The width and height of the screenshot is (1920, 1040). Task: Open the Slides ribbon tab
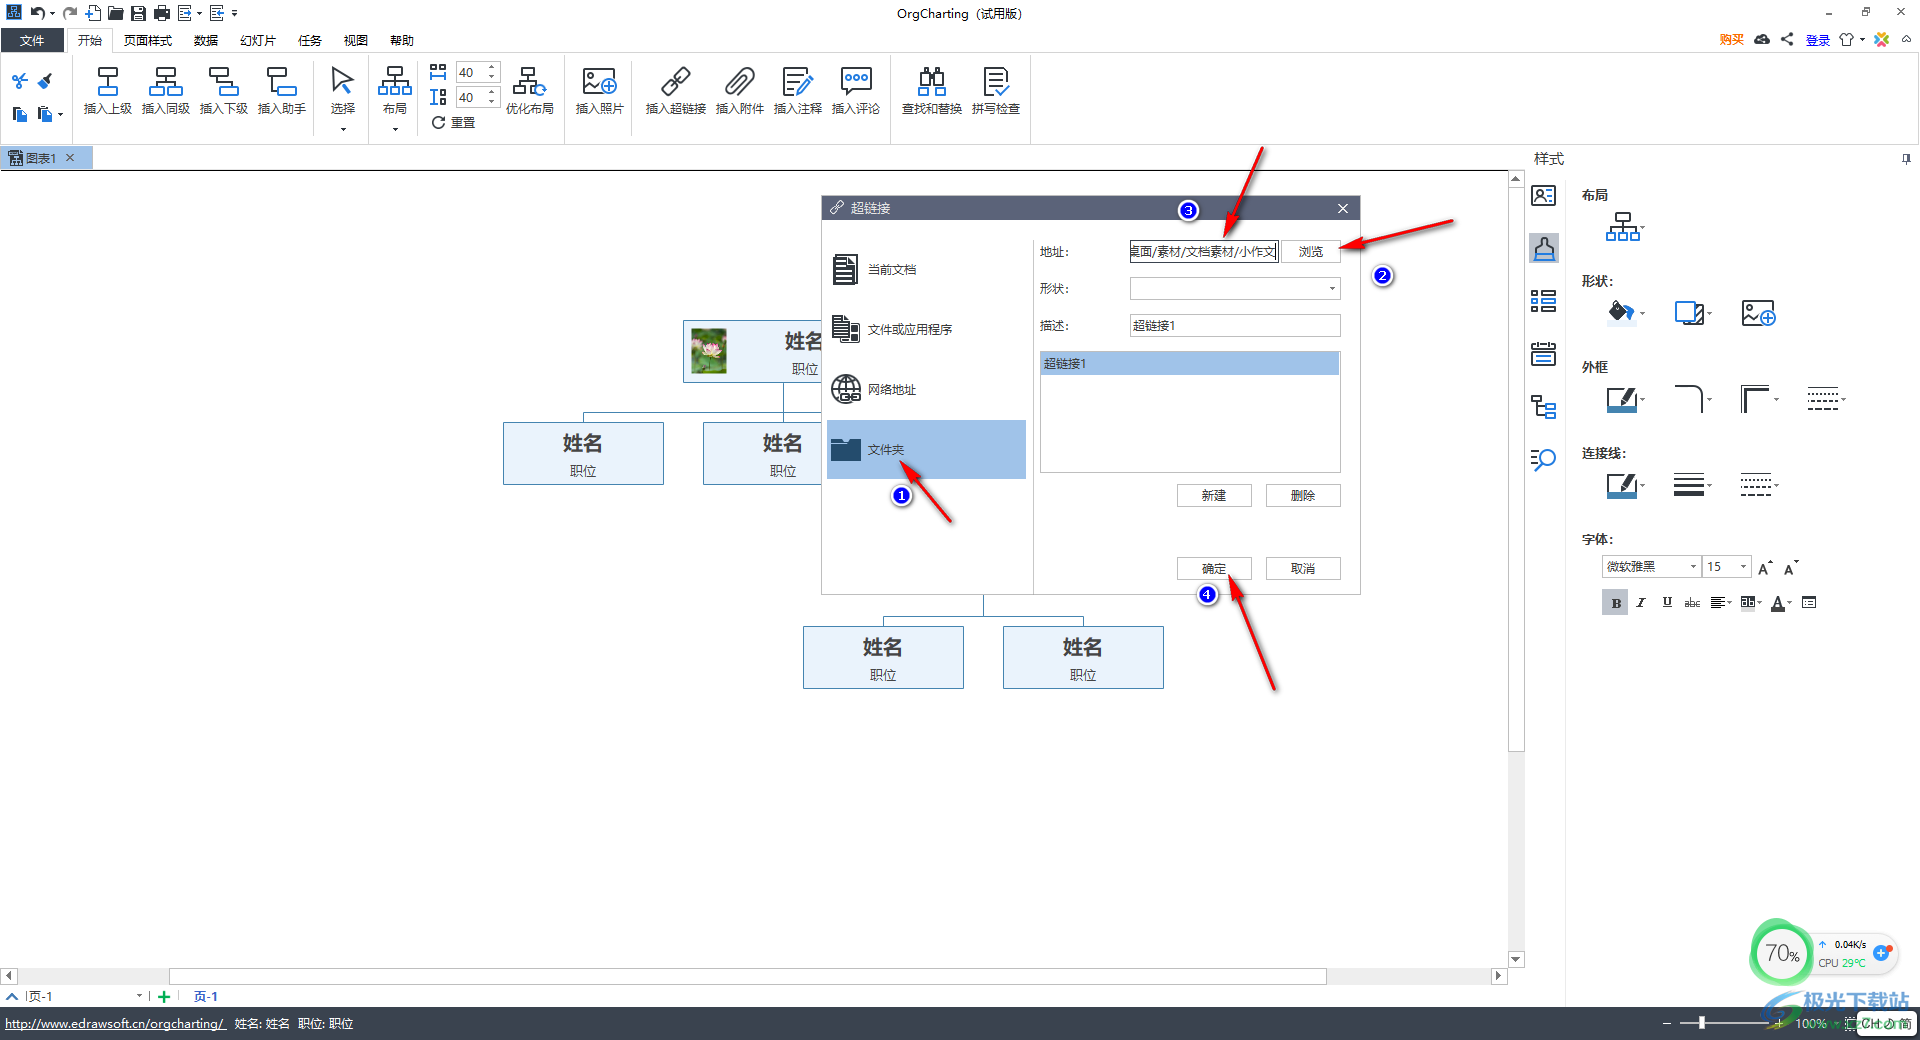tap(257, 41)
